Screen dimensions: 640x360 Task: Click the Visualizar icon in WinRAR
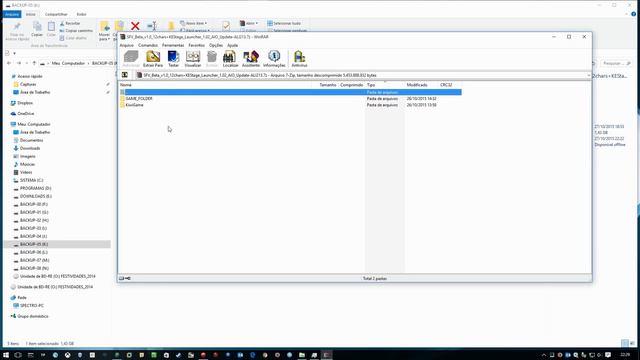193,59
